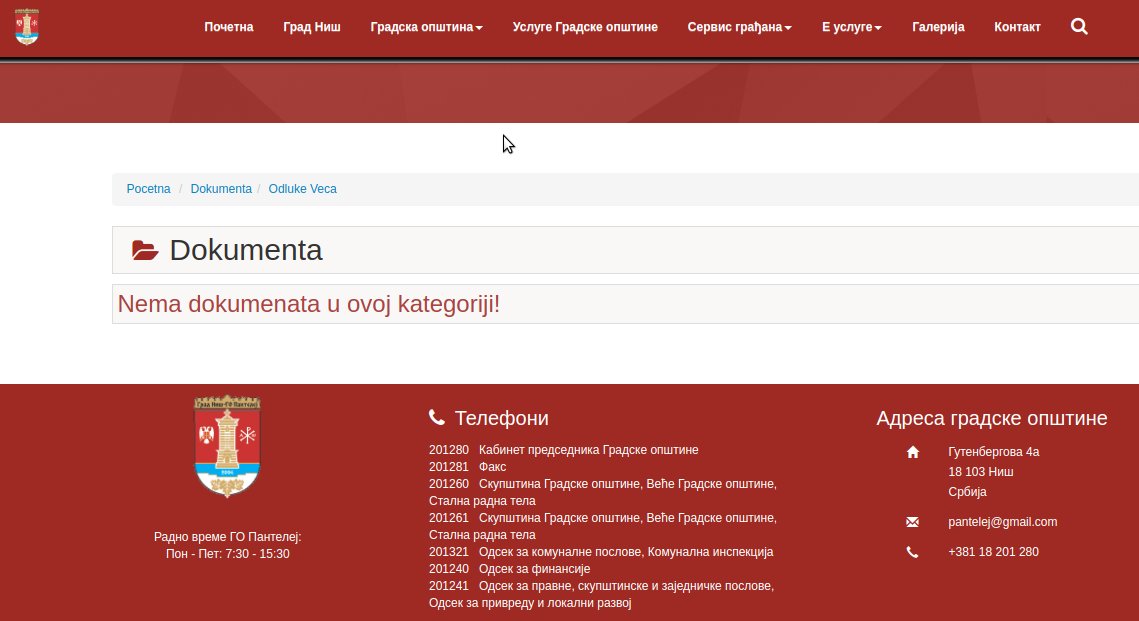The width and height of the screenshot is (1139, 621).
Task: Click the coat of arms emblem in the footer
Action: coord(227,446)
